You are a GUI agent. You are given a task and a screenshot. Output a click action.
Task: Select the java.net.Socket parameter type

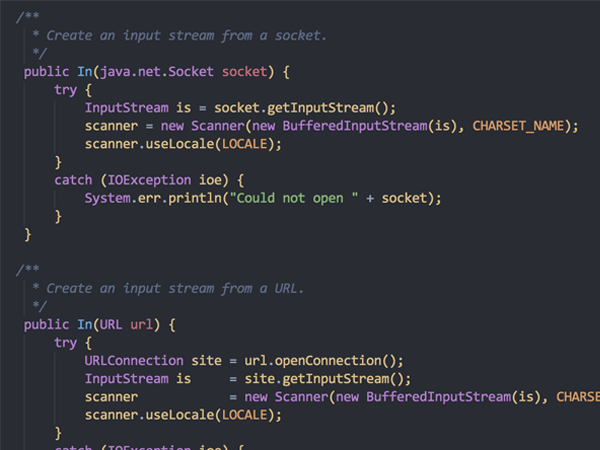tap(157, 72)
